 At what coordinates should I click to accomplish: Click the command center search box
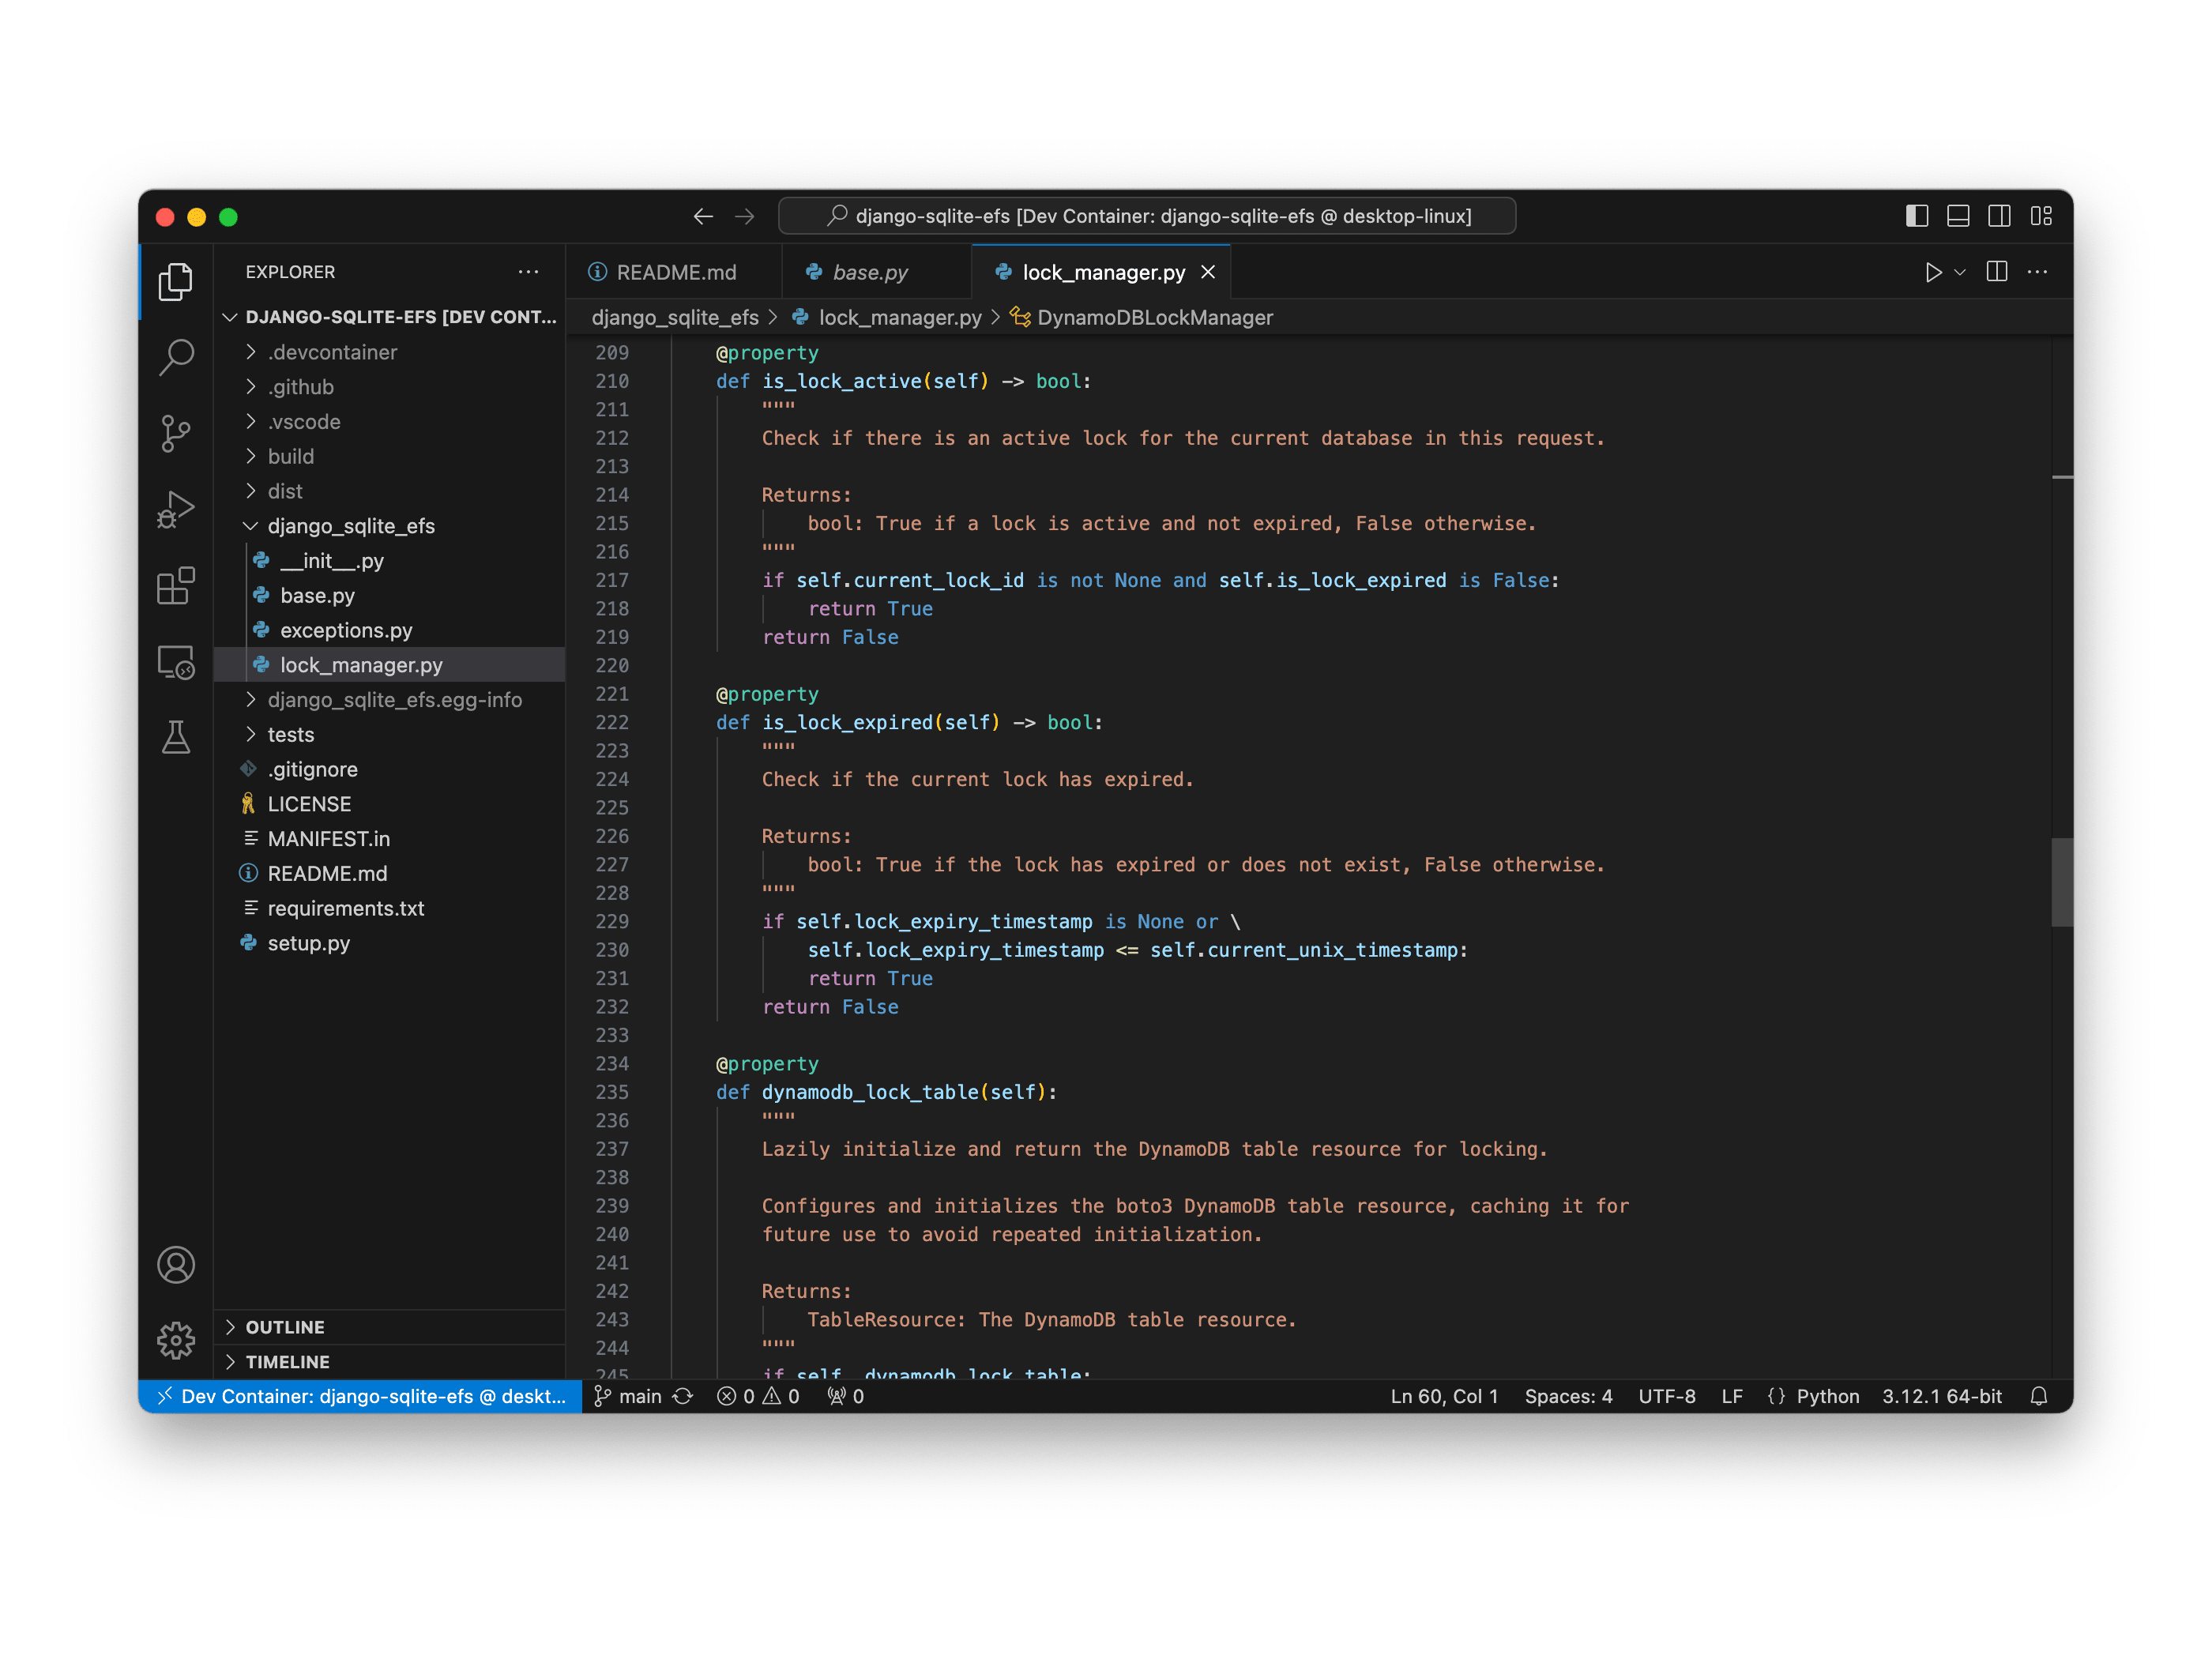click(1147, 216)
